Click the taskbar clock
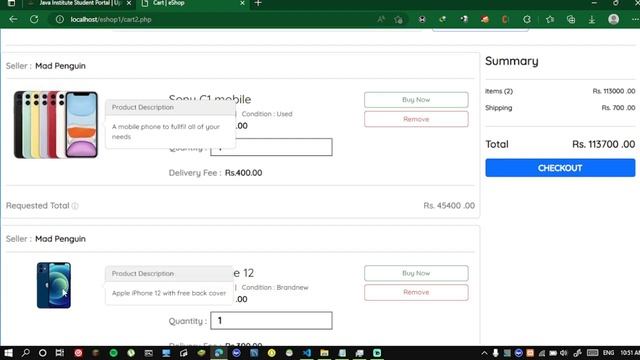 [x=630, y=353]
